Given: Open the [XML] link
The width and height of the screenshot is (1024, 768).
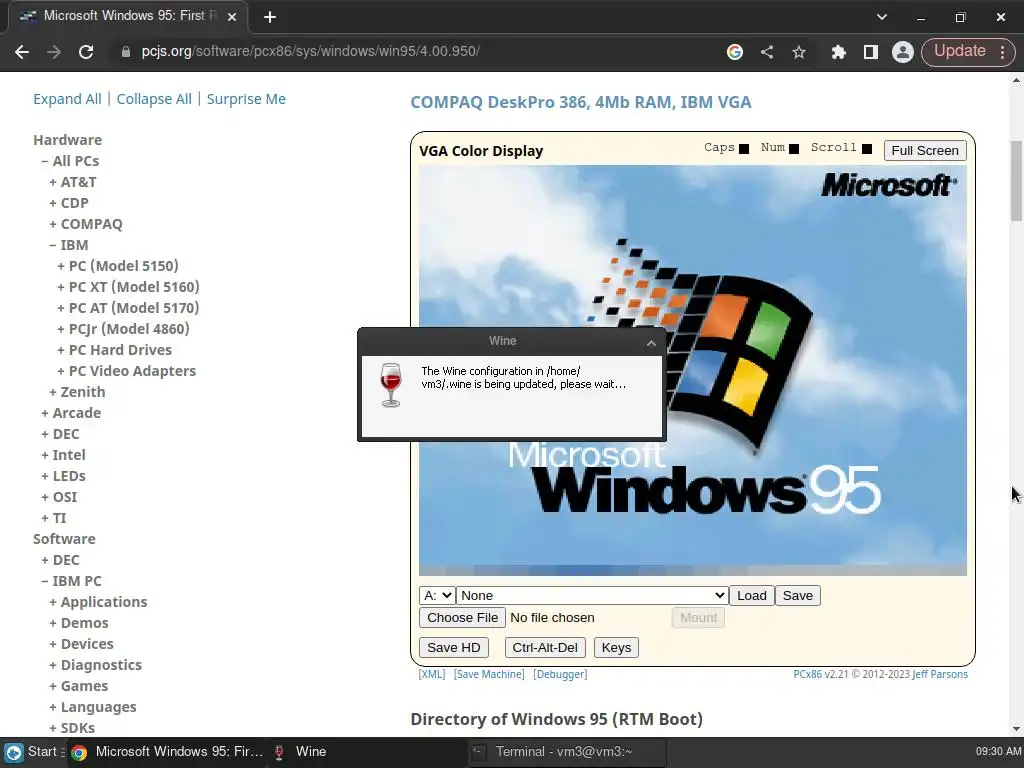Looking at the screenshot, I should click(432, 674).
